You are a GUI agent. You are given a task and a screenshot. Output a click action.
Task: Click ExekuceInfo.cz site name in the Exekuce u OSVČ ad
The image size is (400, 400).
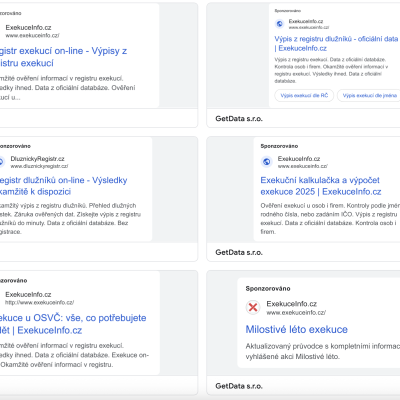(28, 294)
